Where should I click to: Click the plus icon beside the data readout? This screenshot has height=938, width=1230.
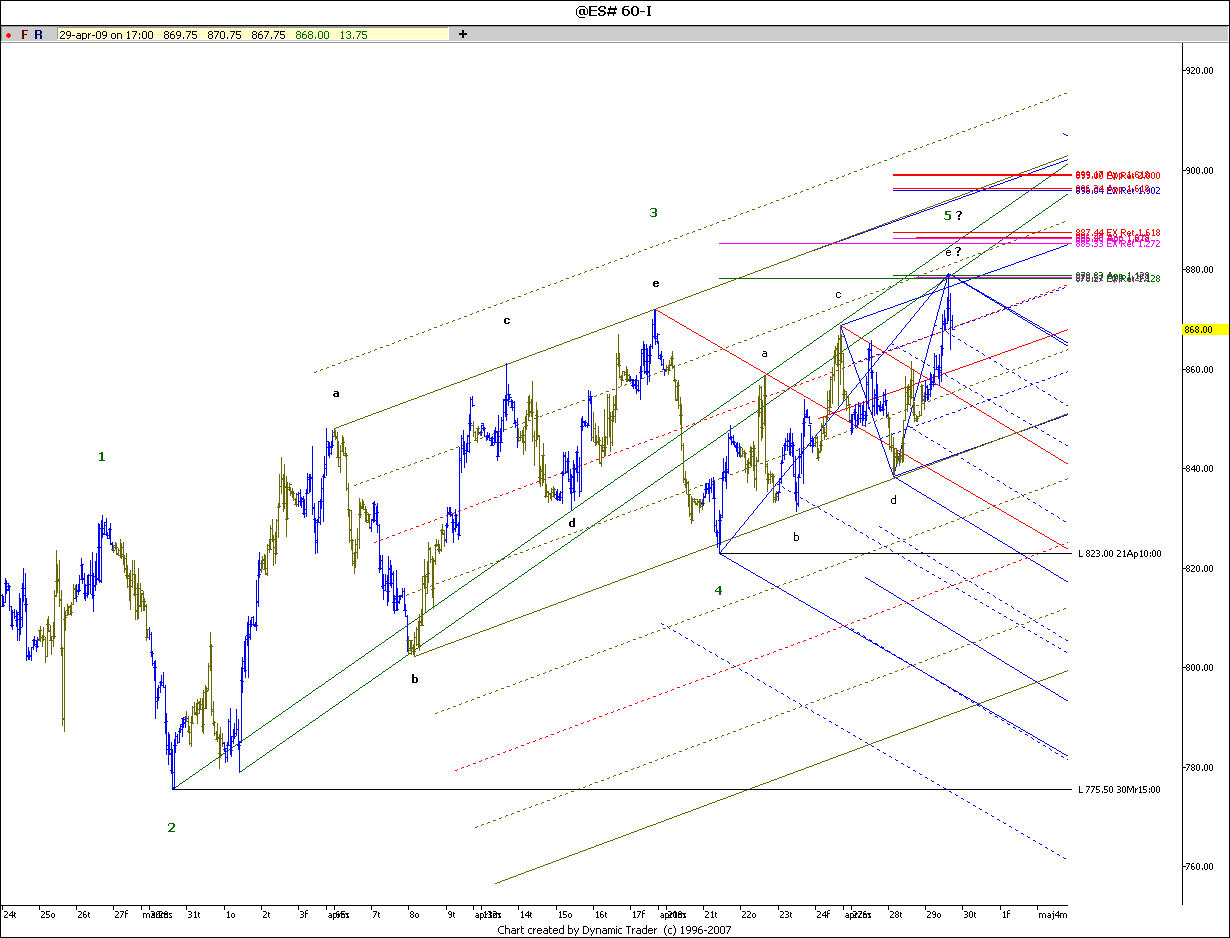point(463,34)
